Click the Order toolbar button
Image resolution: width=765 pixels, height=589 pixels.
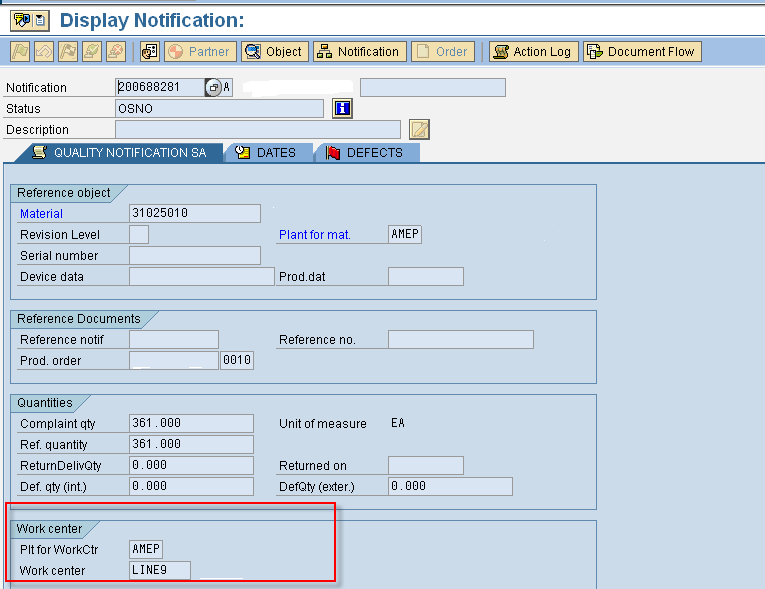pyautogui.click(x=443, y=51)
